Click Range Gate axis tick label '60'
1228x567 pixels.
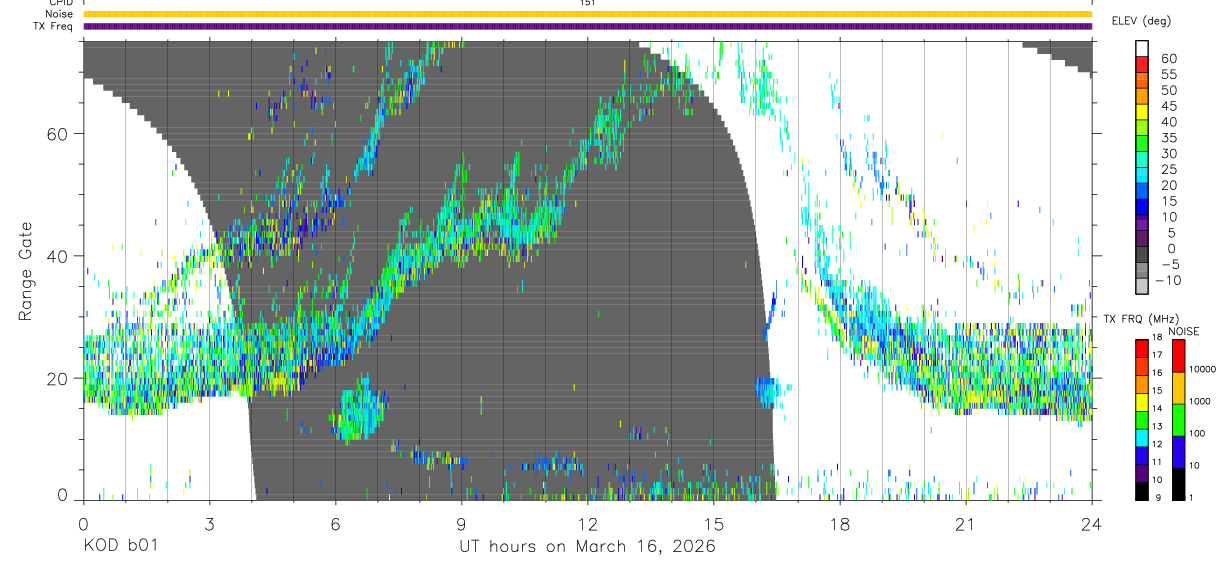click(56, 134)
